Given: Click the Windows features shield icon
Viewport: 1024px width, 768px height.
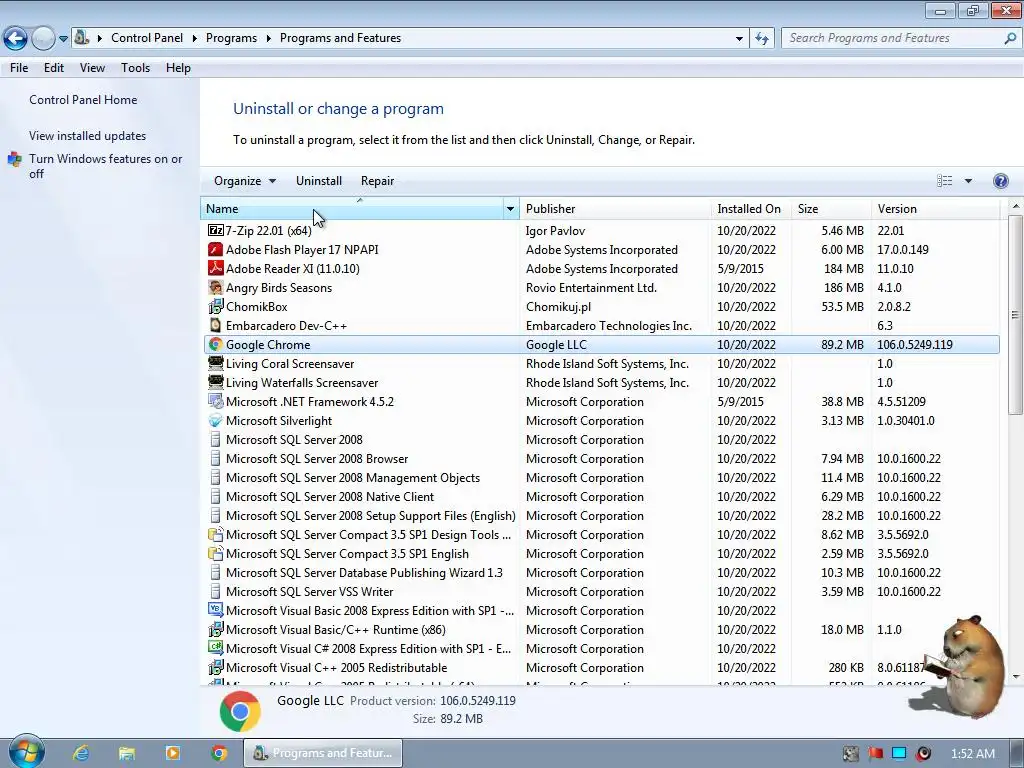Looking at the screenshot, I should click(14, 159).
